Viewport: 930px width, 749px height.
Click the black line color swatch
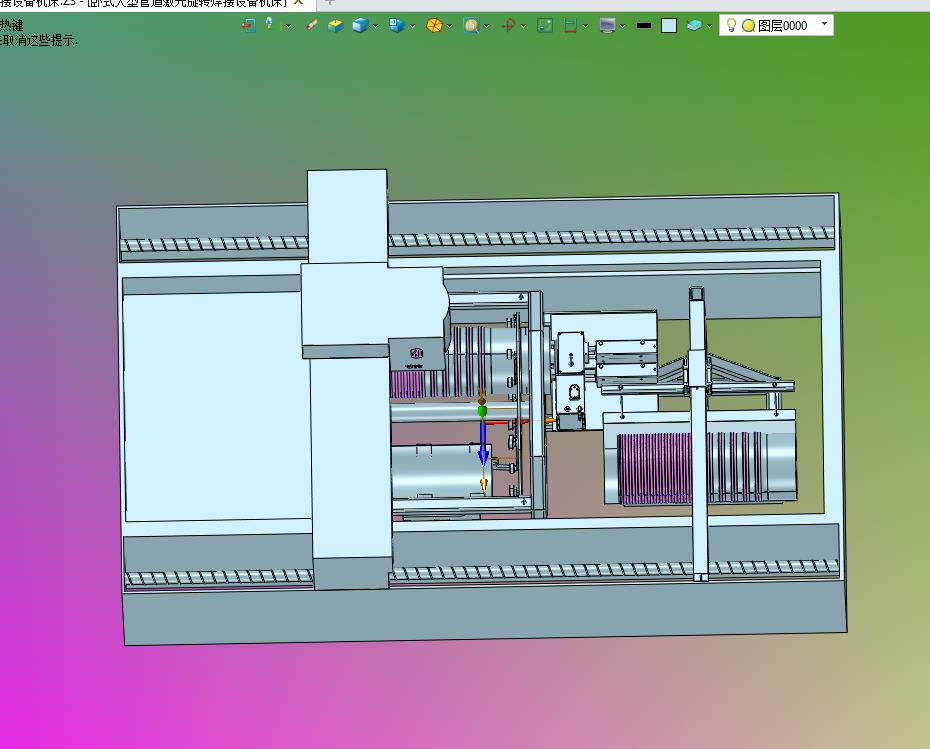coord(644,26)
